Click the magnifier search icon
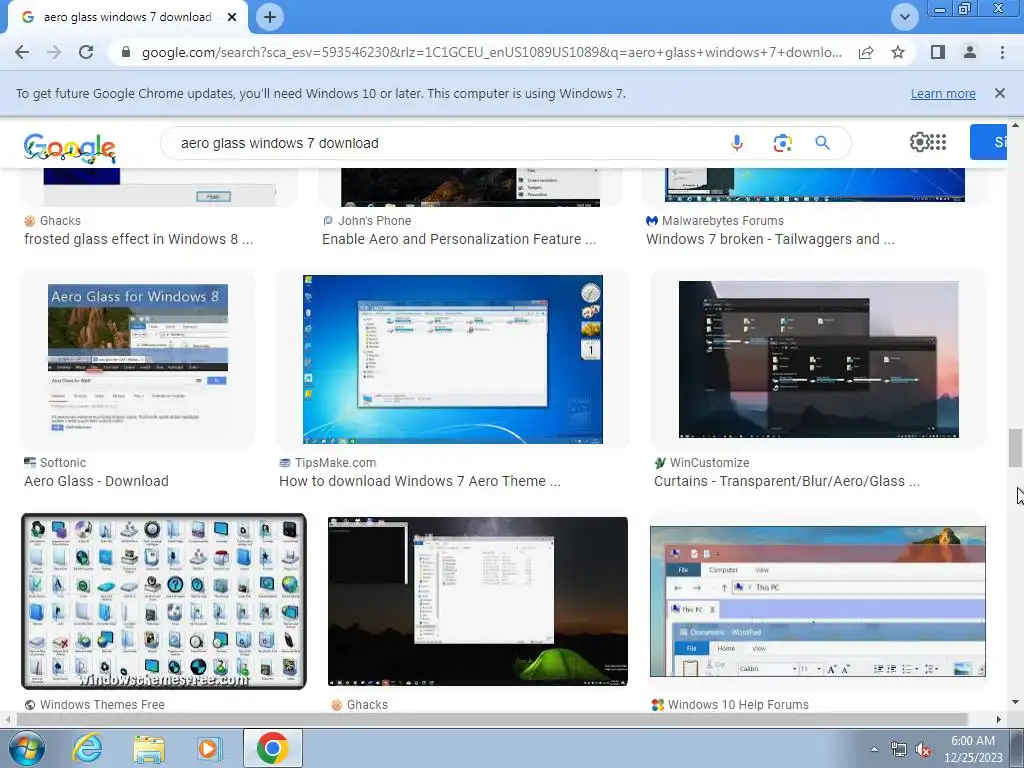 point(822,143)
